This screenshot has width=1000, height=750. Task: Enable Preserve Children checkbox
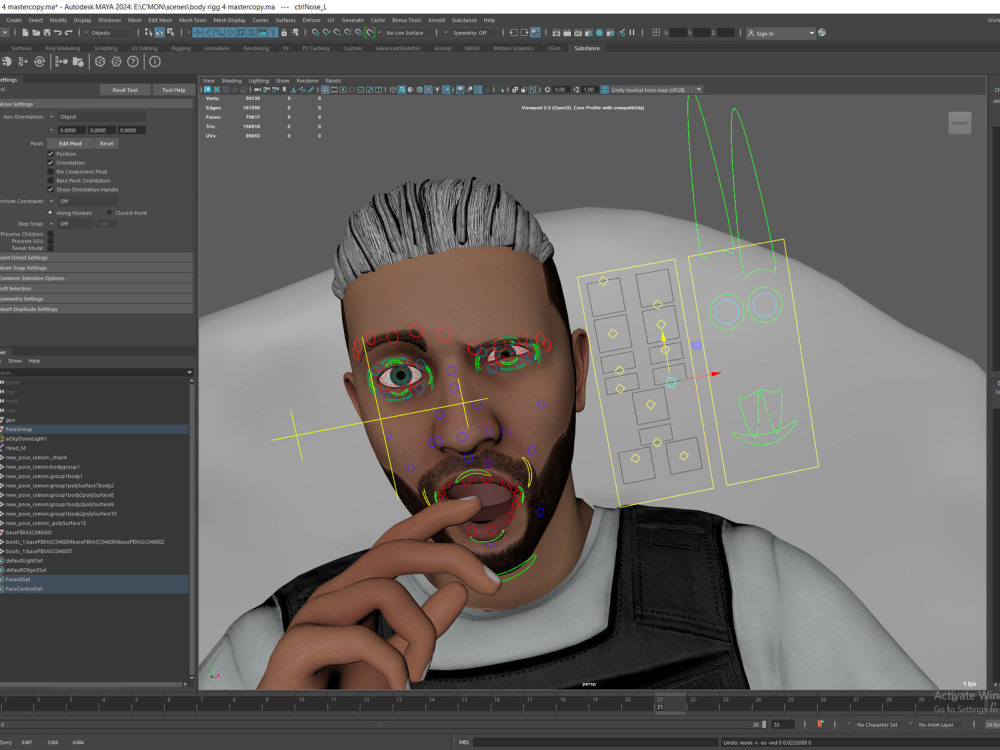(50, 234)
